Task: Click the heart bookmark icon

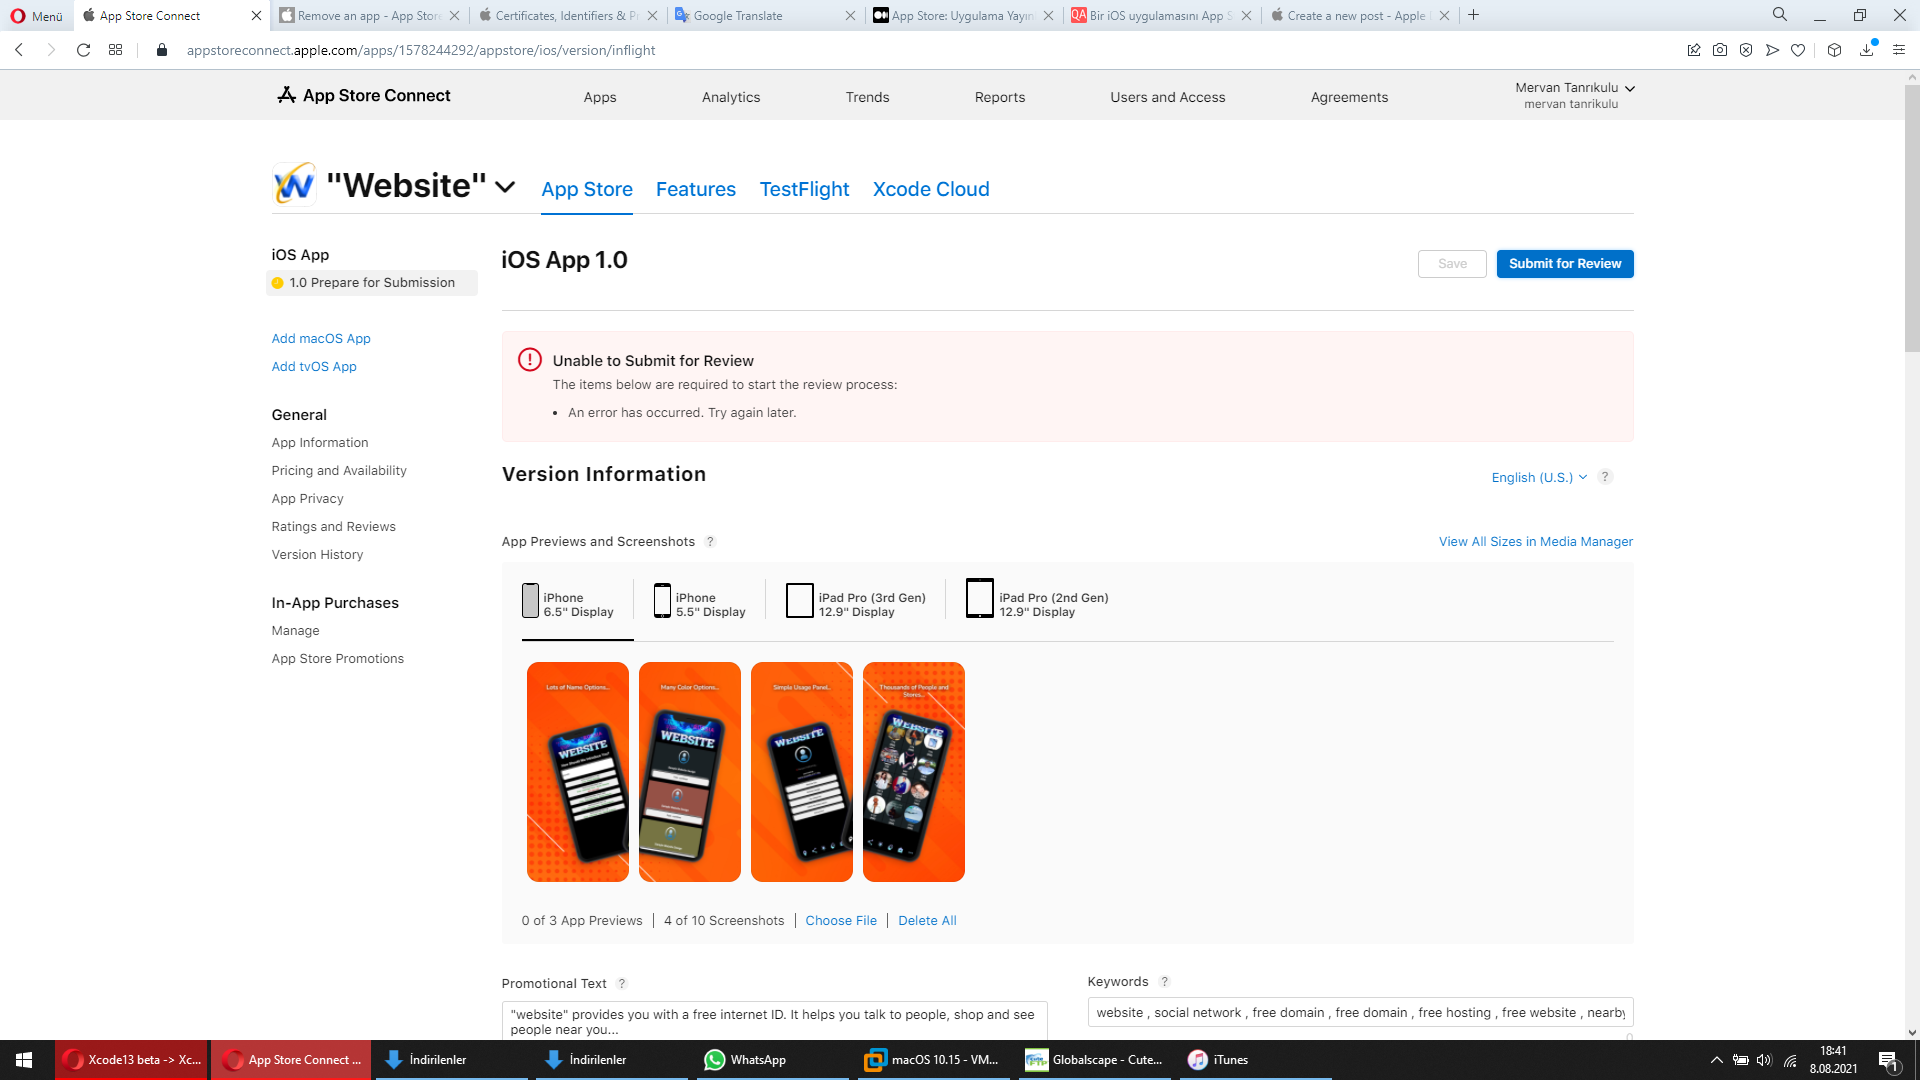Action: coord(1798,50)
